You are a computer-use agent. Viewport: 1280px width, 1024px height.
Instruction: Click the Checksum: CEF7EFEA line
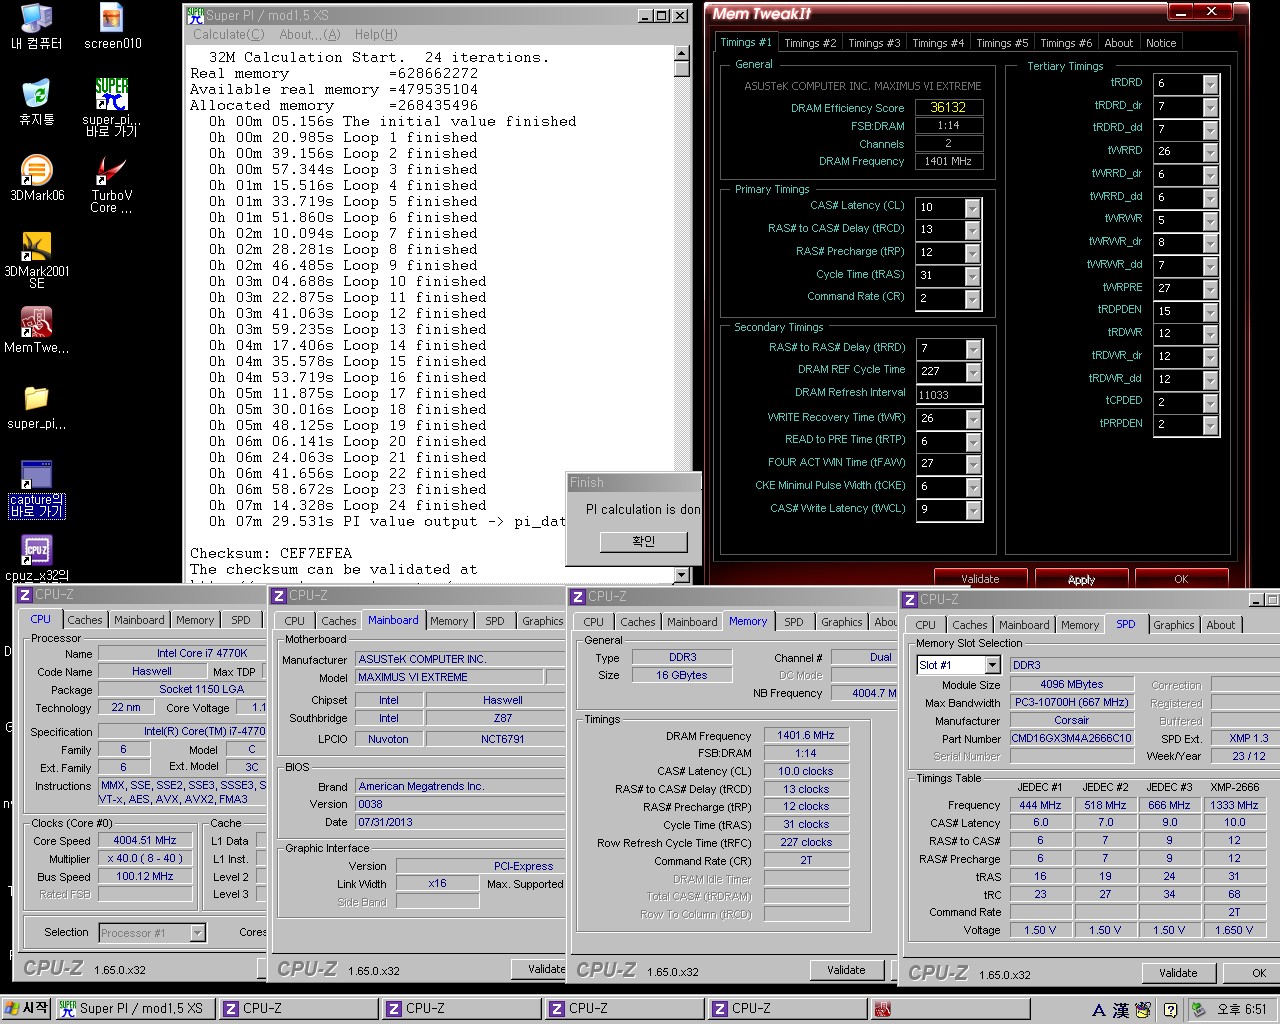(271, 553)
